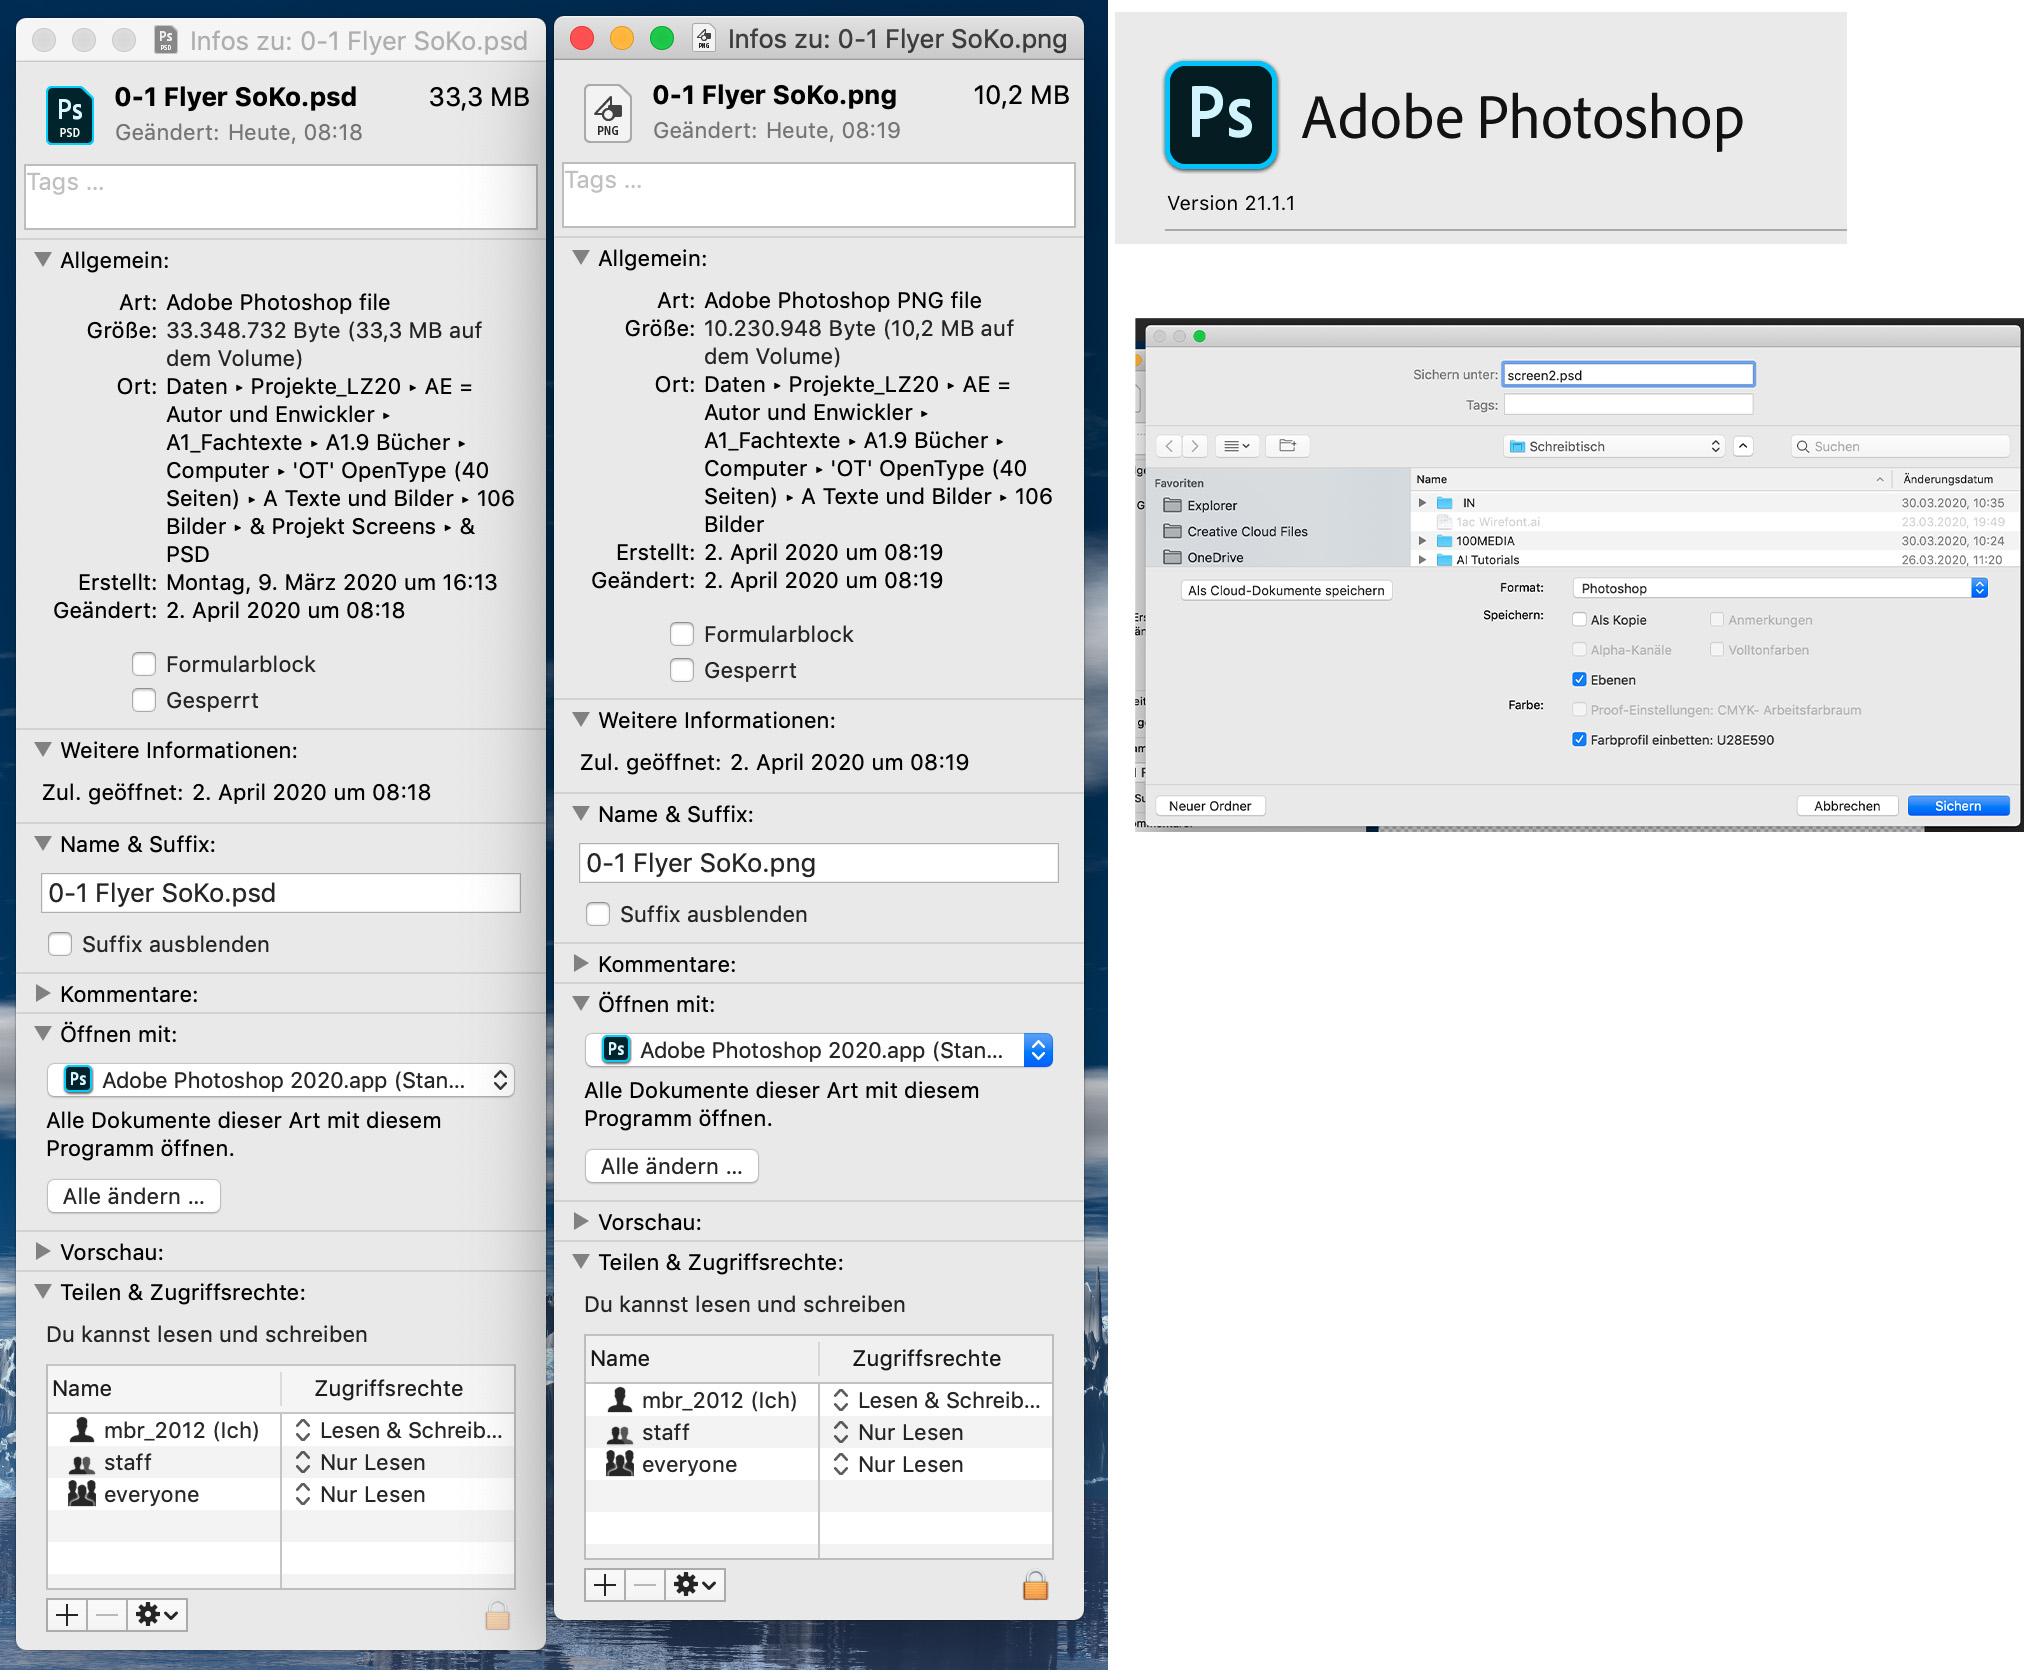Image resolution: width=2024 pixels, height=1670 pixels.
Task: Select the IN folder row in save dialog
Action: tap(1714, 503)
